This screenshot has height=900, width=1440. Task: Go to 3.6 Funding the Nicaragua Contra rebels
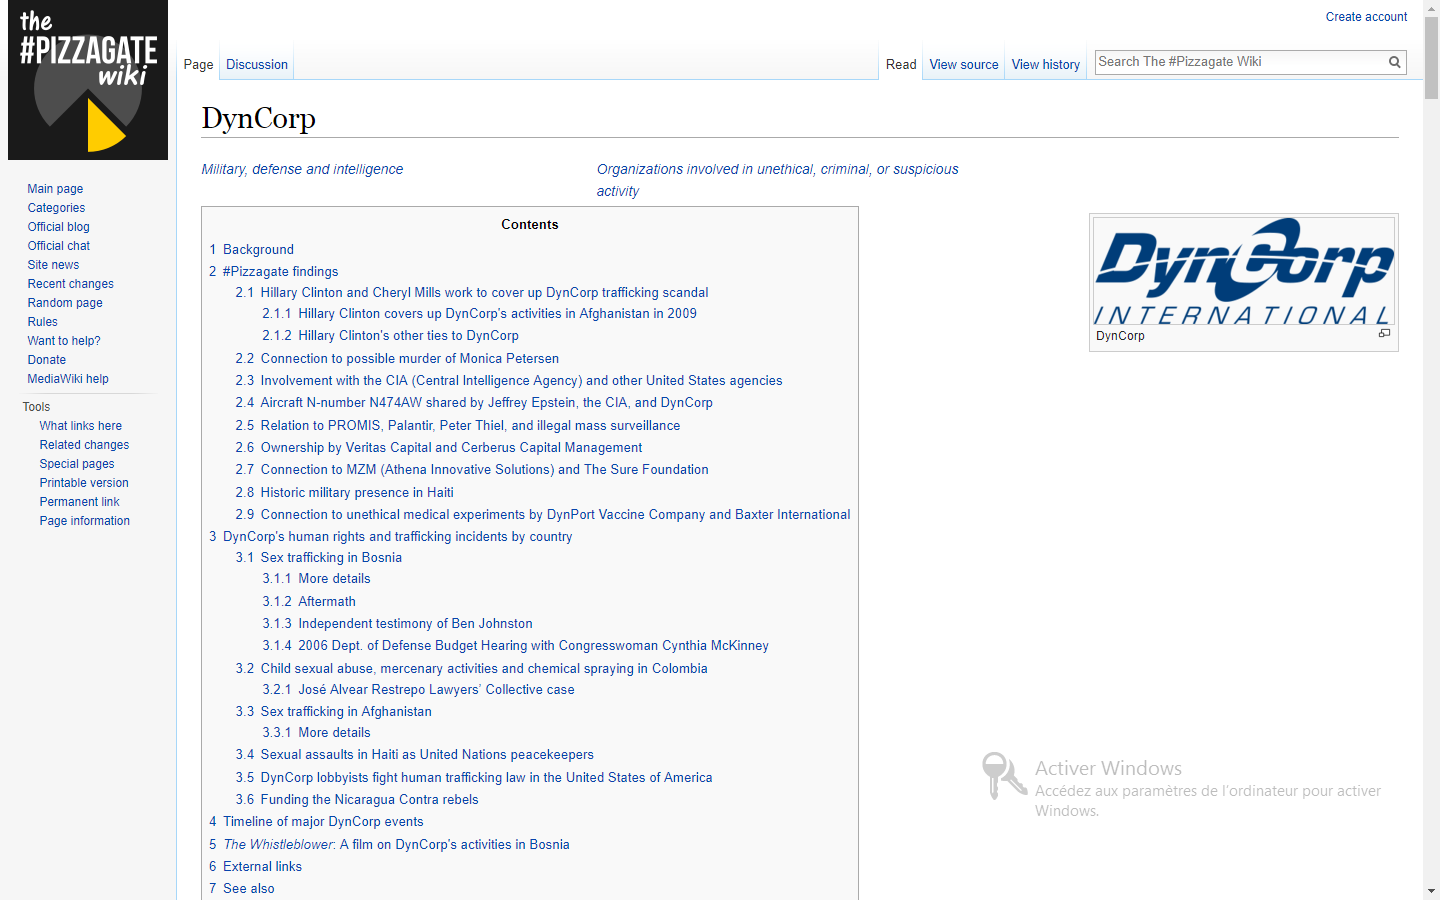[357, 800]
